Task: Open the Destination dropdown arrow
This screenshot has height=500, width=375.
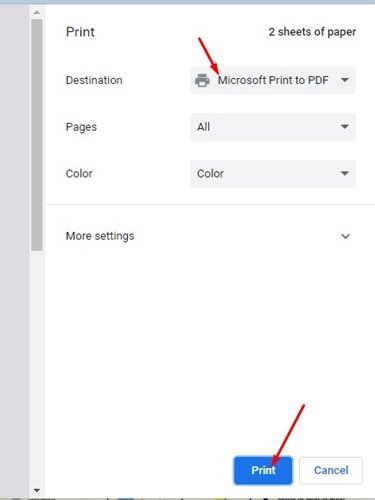Action: (345, 80)
